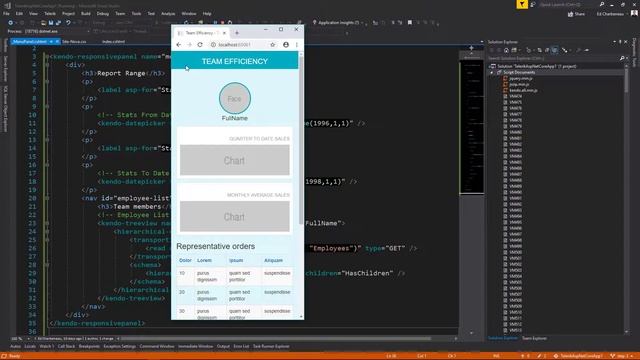Close the _MenuPanel.cshtml editor tab

(x=57, y=42)
